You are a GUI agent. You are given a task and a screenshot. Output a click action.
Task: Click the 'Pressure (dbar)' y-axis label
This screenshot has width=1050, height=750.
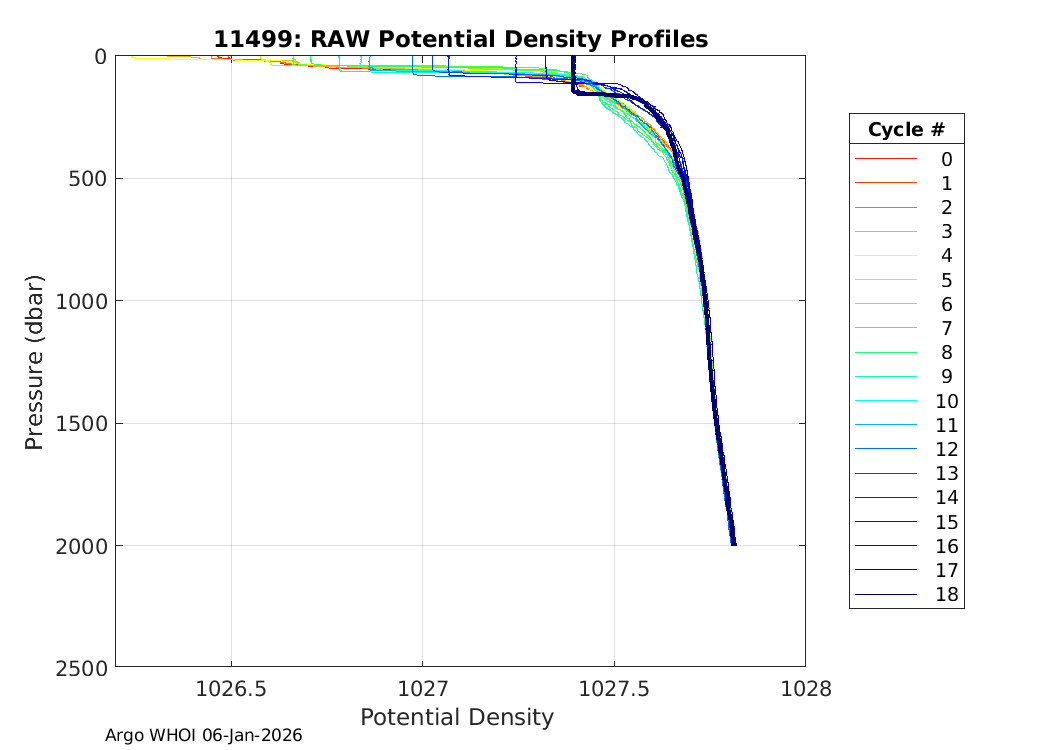[x=35, y=361]
